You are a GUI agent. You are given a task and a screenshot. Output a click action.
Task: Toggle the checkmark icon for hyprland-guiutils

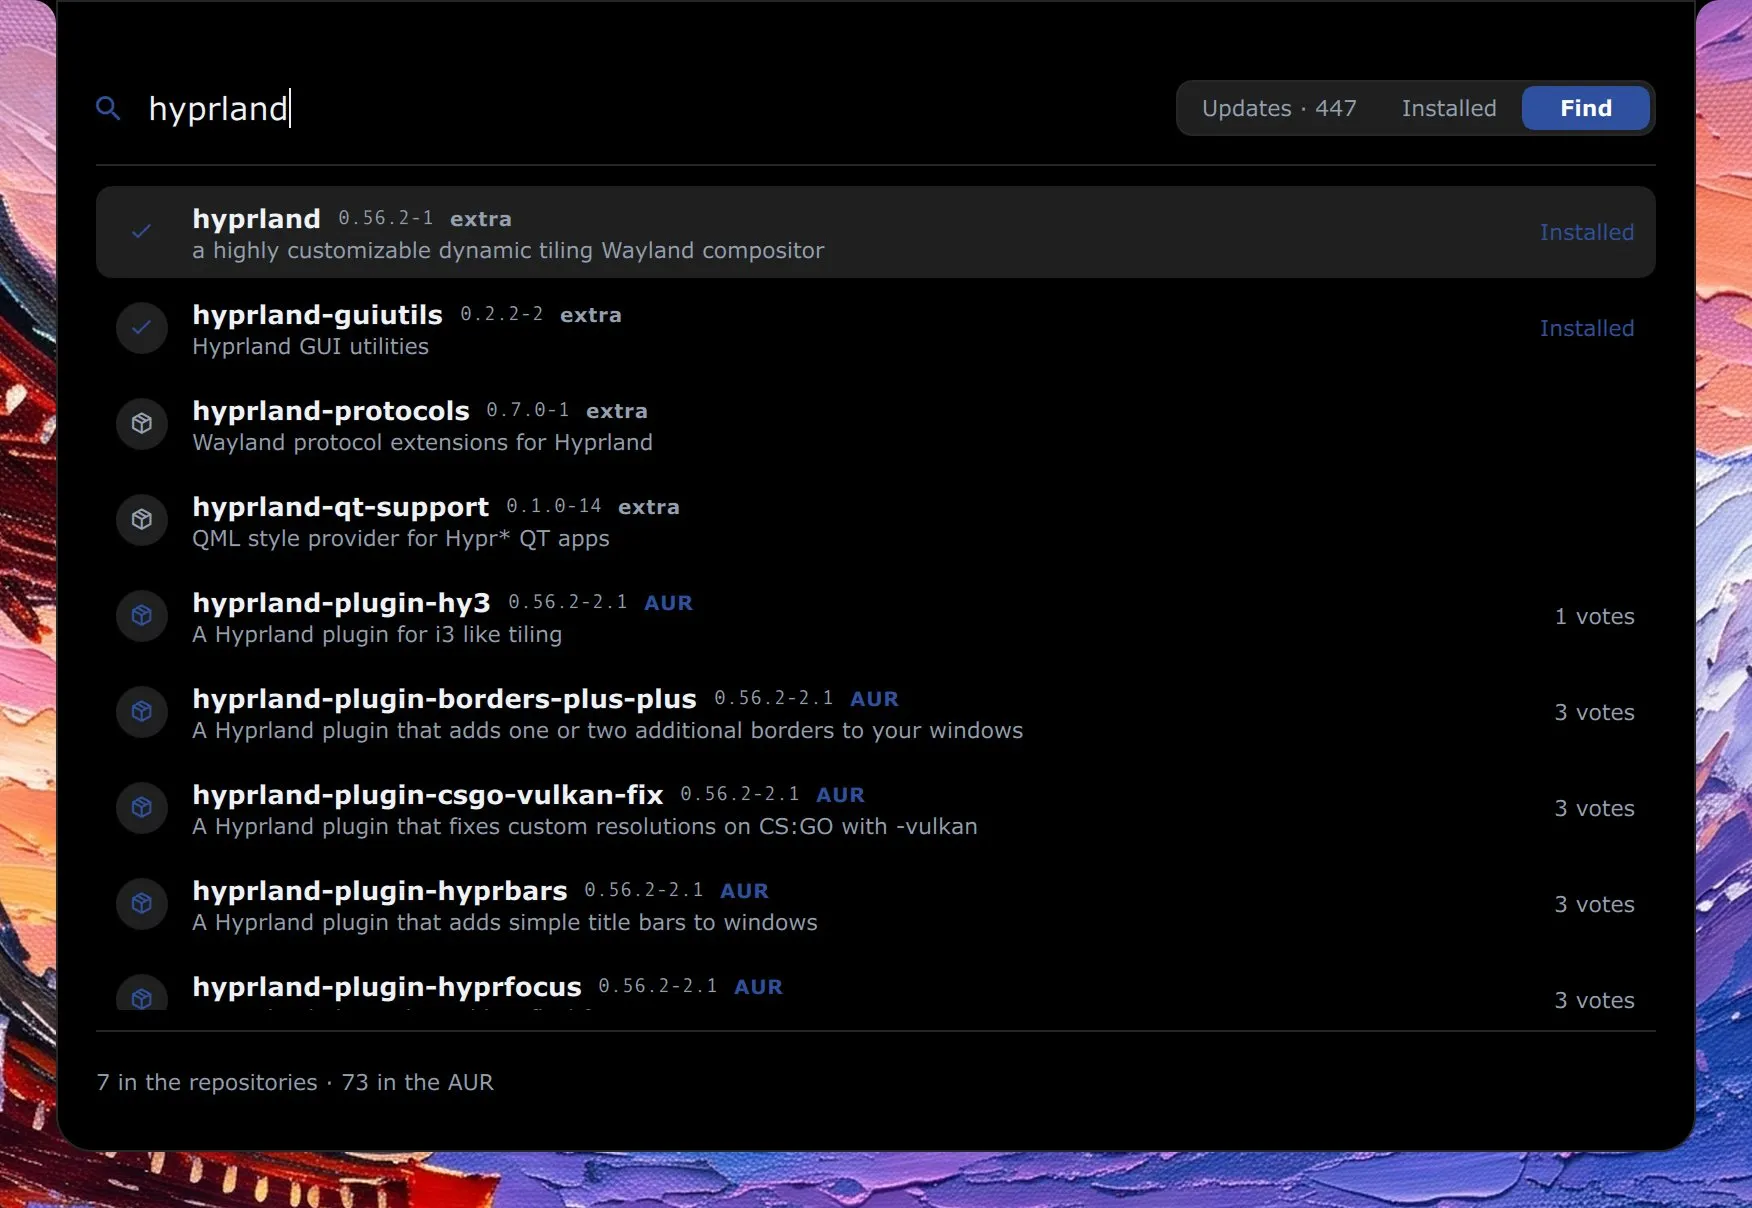(x=142, y=328)
